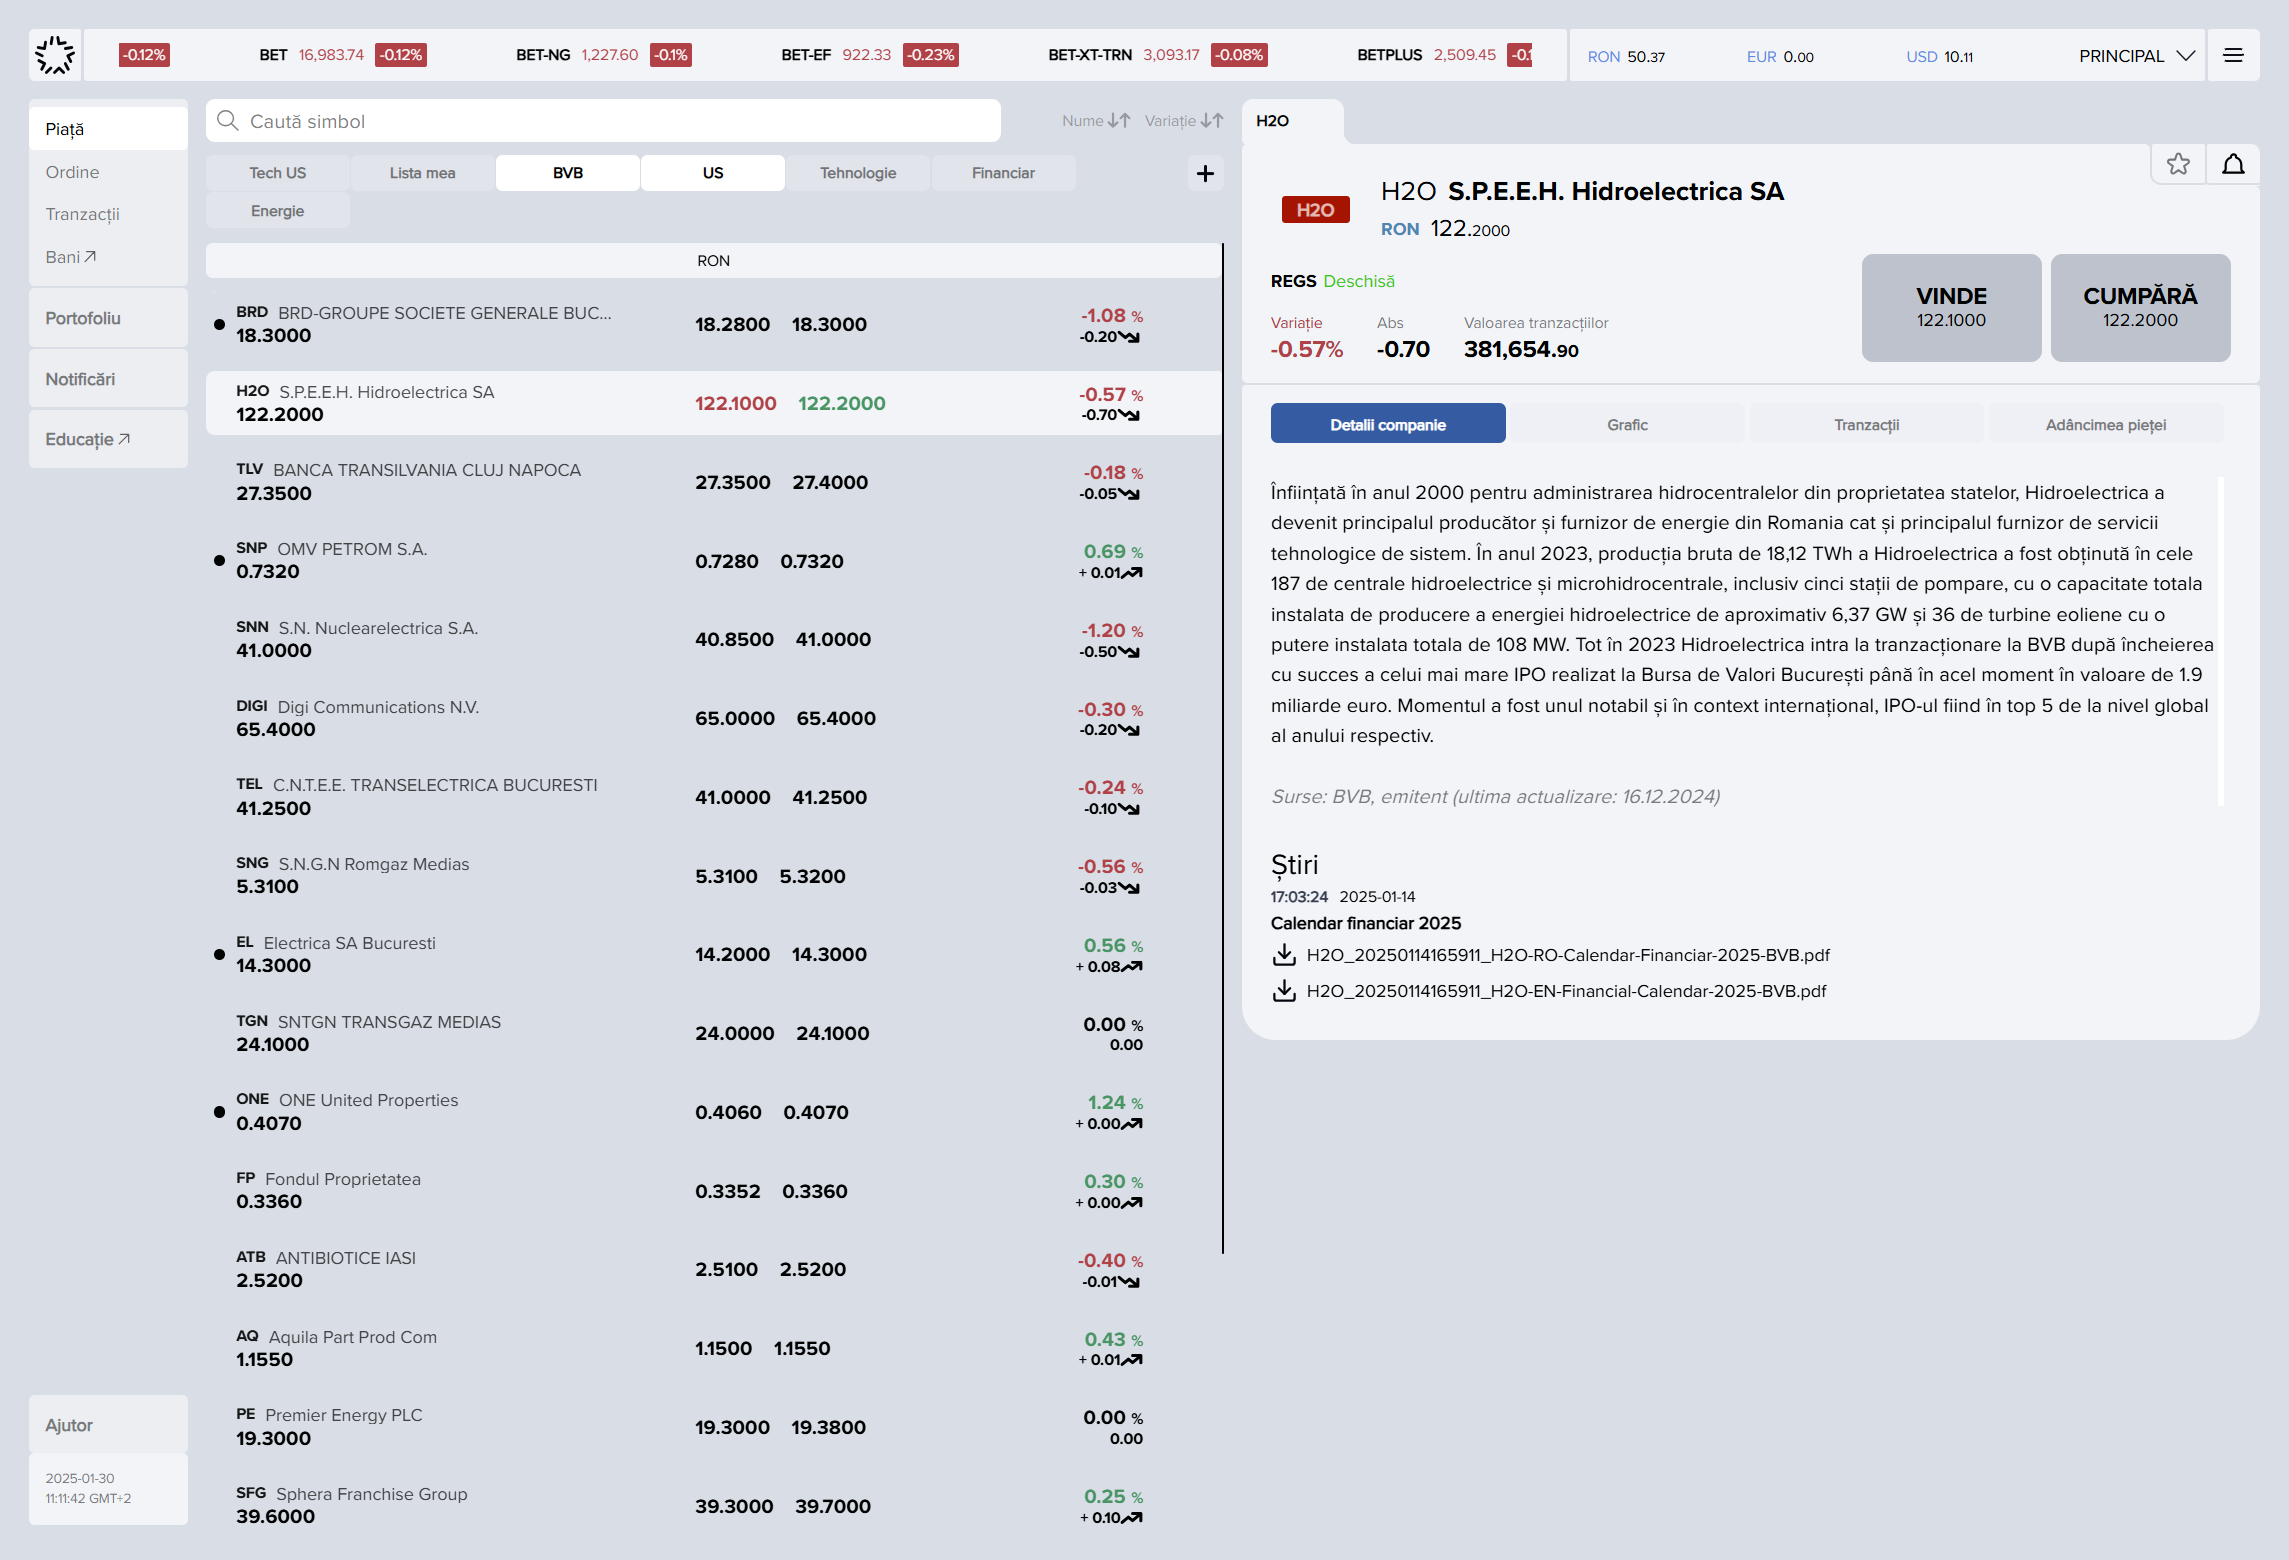Image resolution: width=2289 pixels, height=1560 pixels.
Task: Click the app logo in the header
Action: point(55,55)
